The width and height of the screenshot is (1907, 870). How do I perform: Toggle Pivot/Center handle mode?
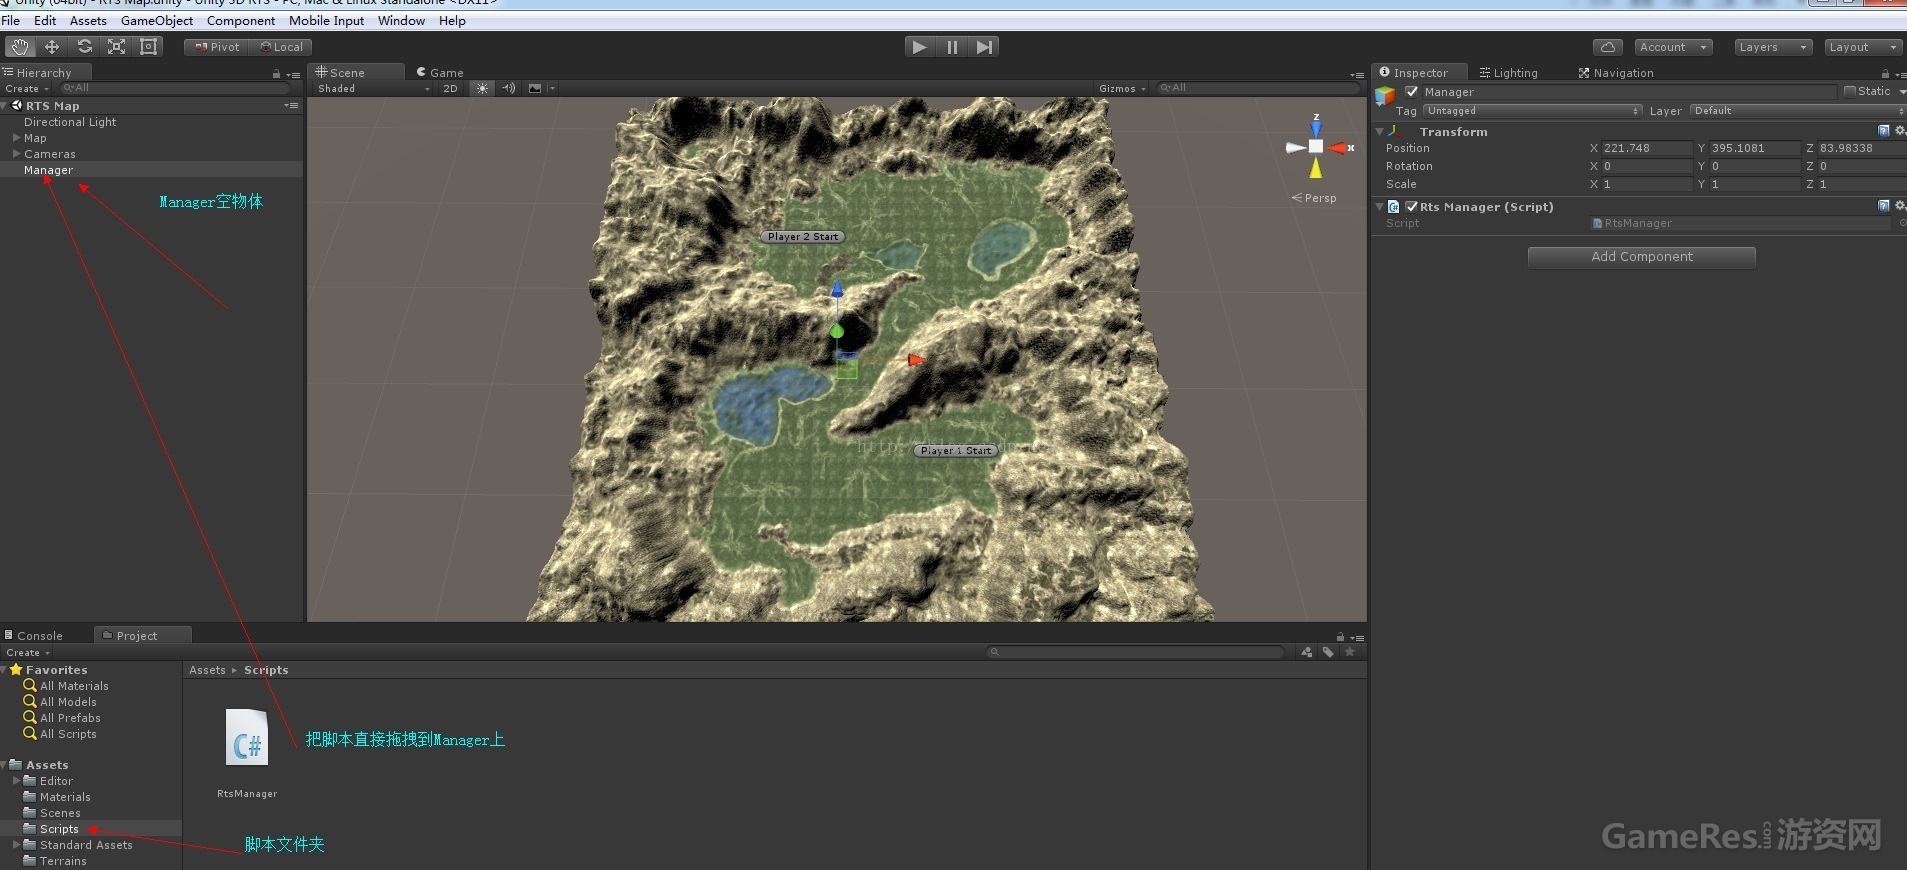[x=217, y=47]
